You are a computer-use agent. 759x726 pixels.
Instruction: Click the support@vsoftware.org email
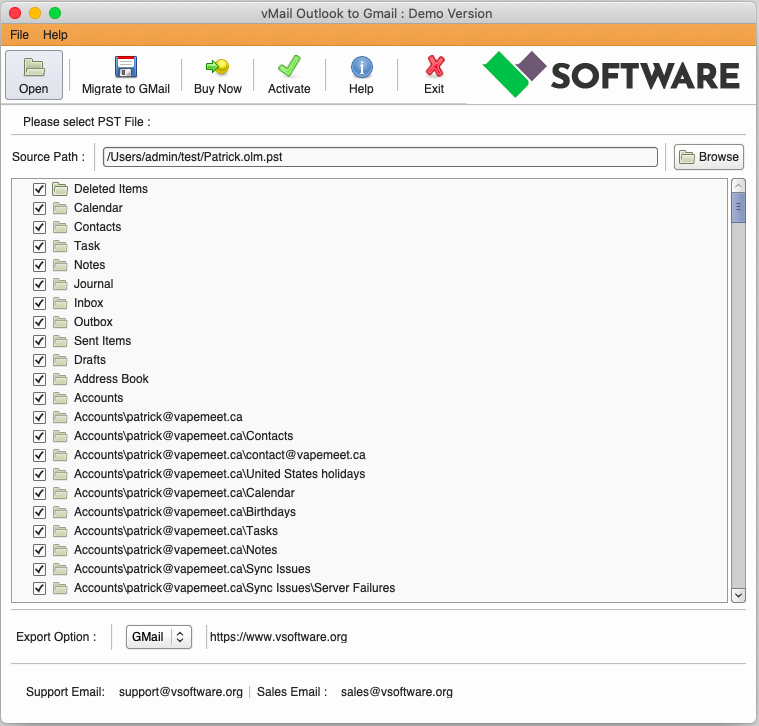tap(181, 692)
